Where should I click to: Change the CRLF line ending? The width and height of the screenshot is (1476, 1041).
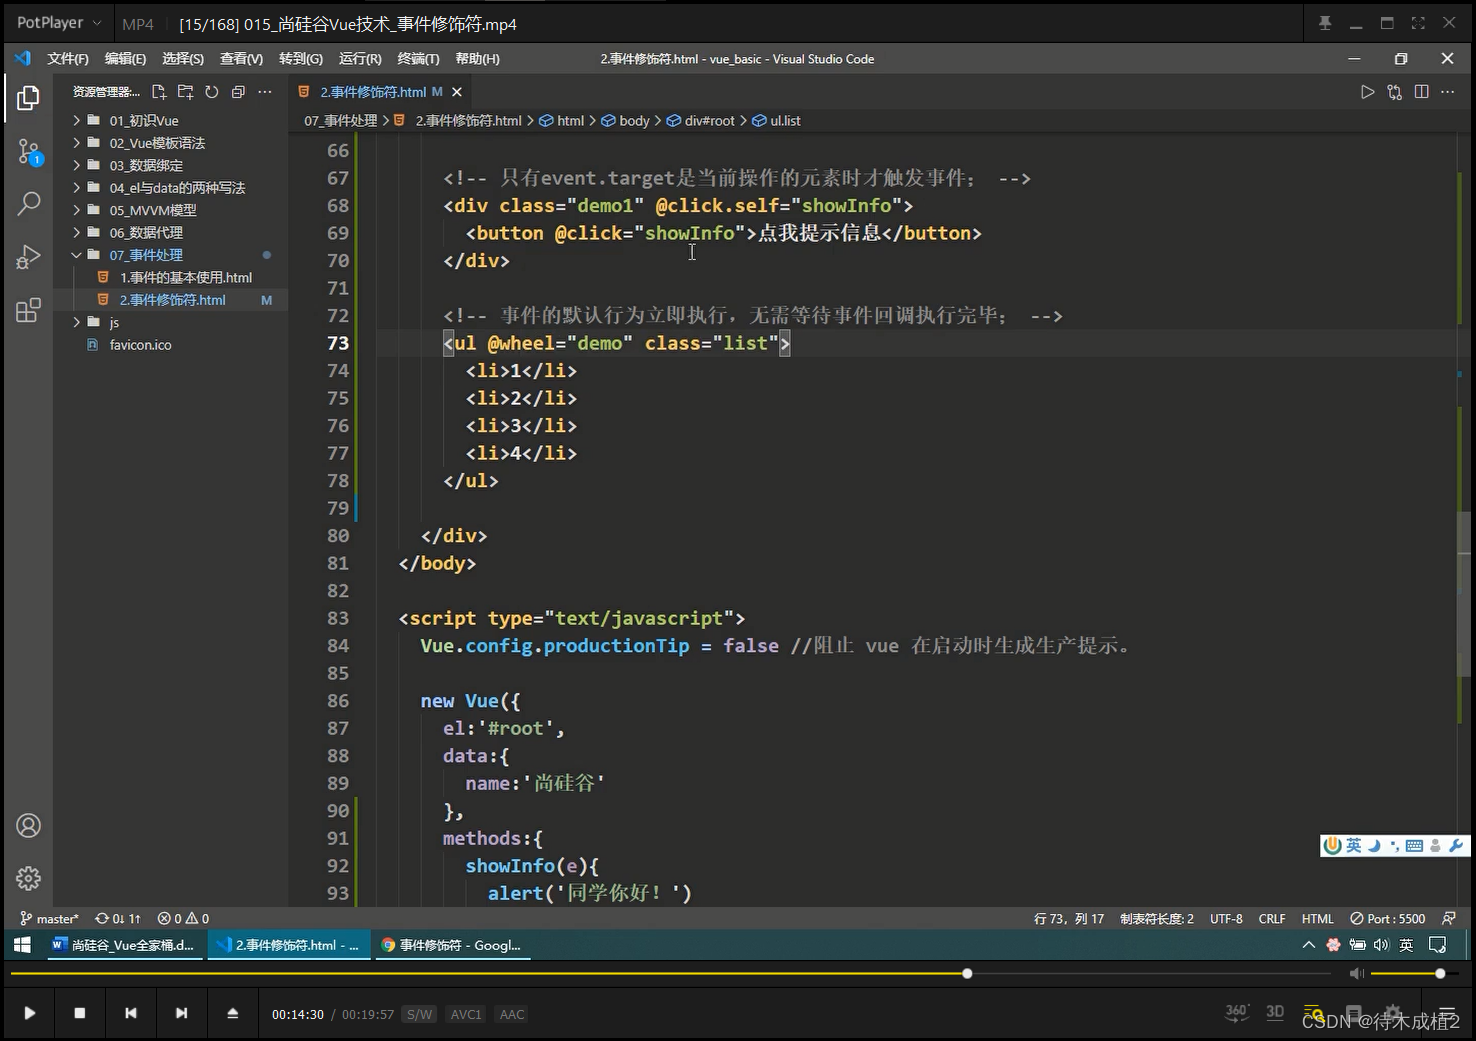tap(1272, 918)
